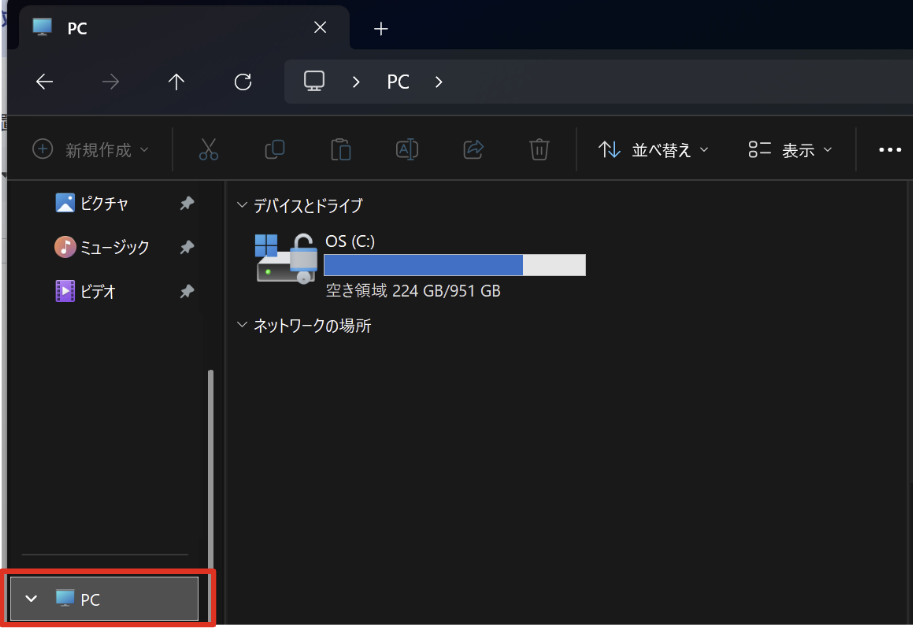Select the rename icon

pyautogui.click(x=407, y=150)
